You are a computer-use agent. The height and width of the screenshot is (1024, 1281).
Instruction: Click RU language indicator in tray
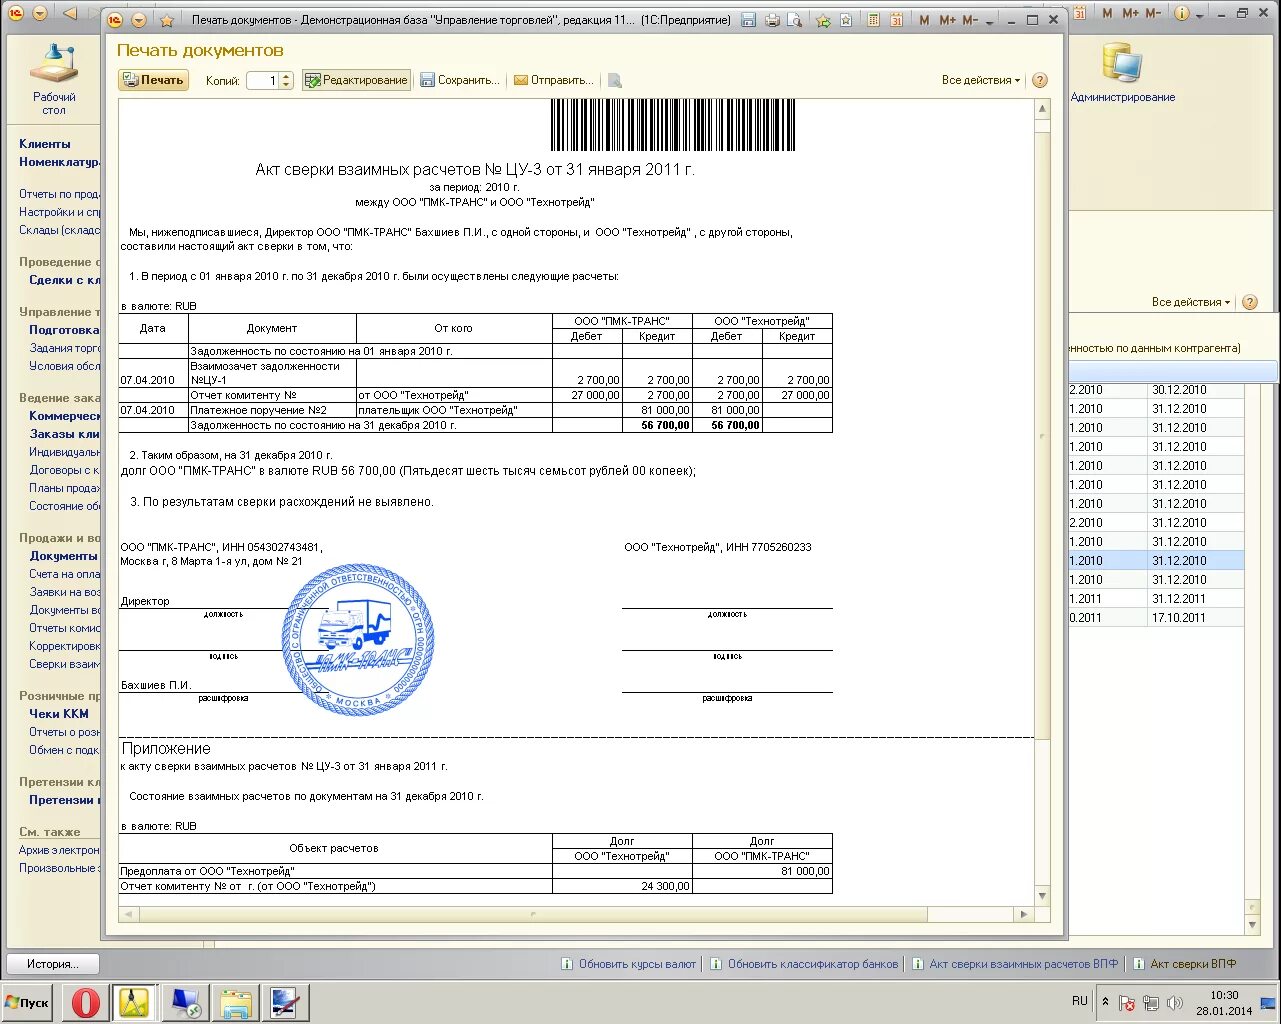point(1080,1001)
